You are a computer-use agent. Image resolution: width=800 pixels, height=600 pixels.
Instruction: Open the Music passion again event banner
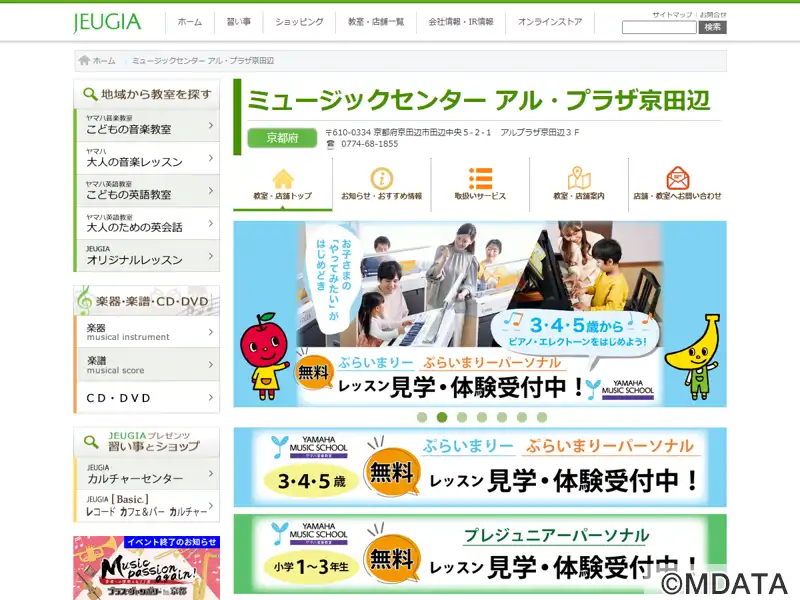click(146, 568)
